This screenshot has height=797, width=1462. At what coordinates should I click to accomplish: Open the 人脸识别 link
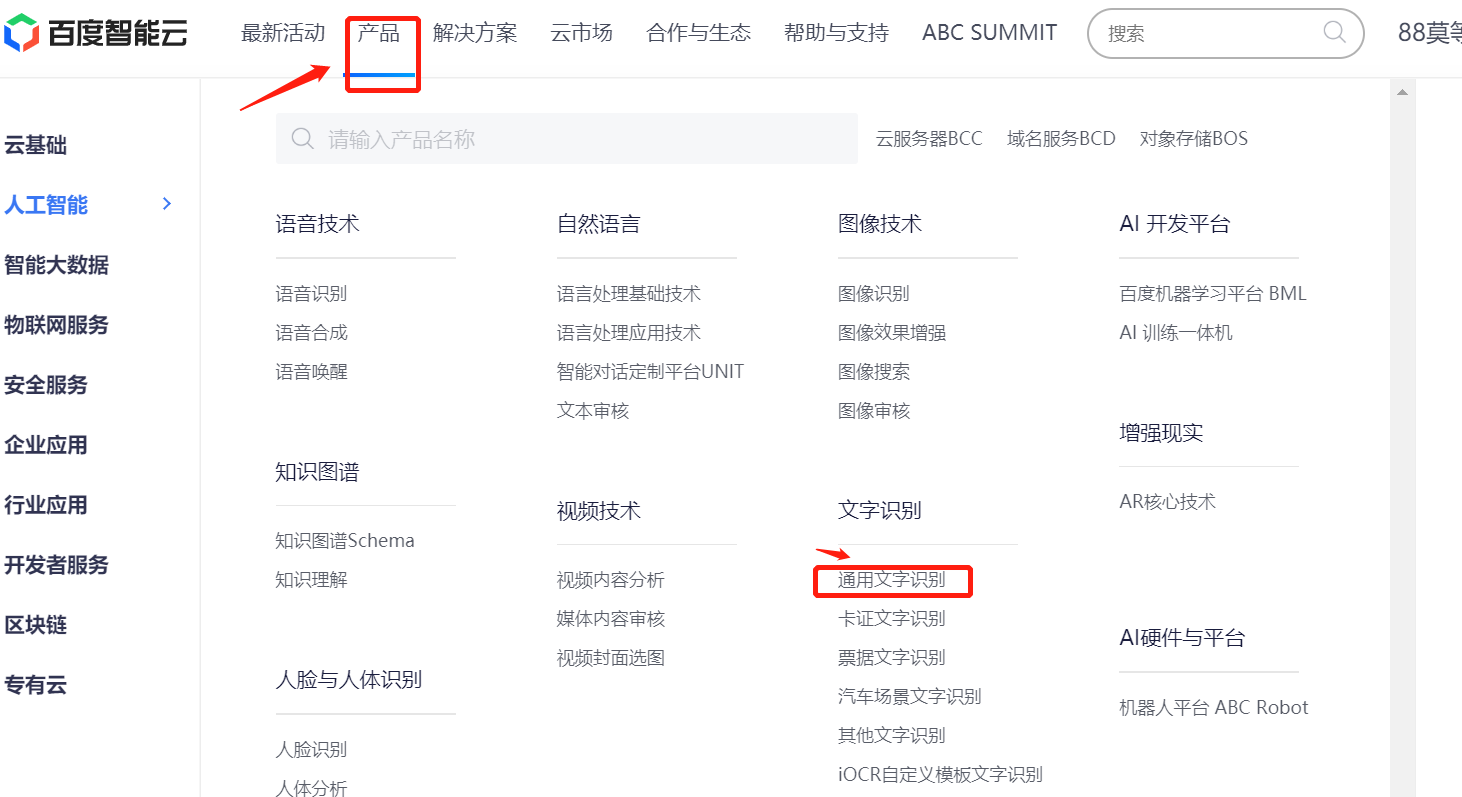pyautogui.click(x=312, y=749)
